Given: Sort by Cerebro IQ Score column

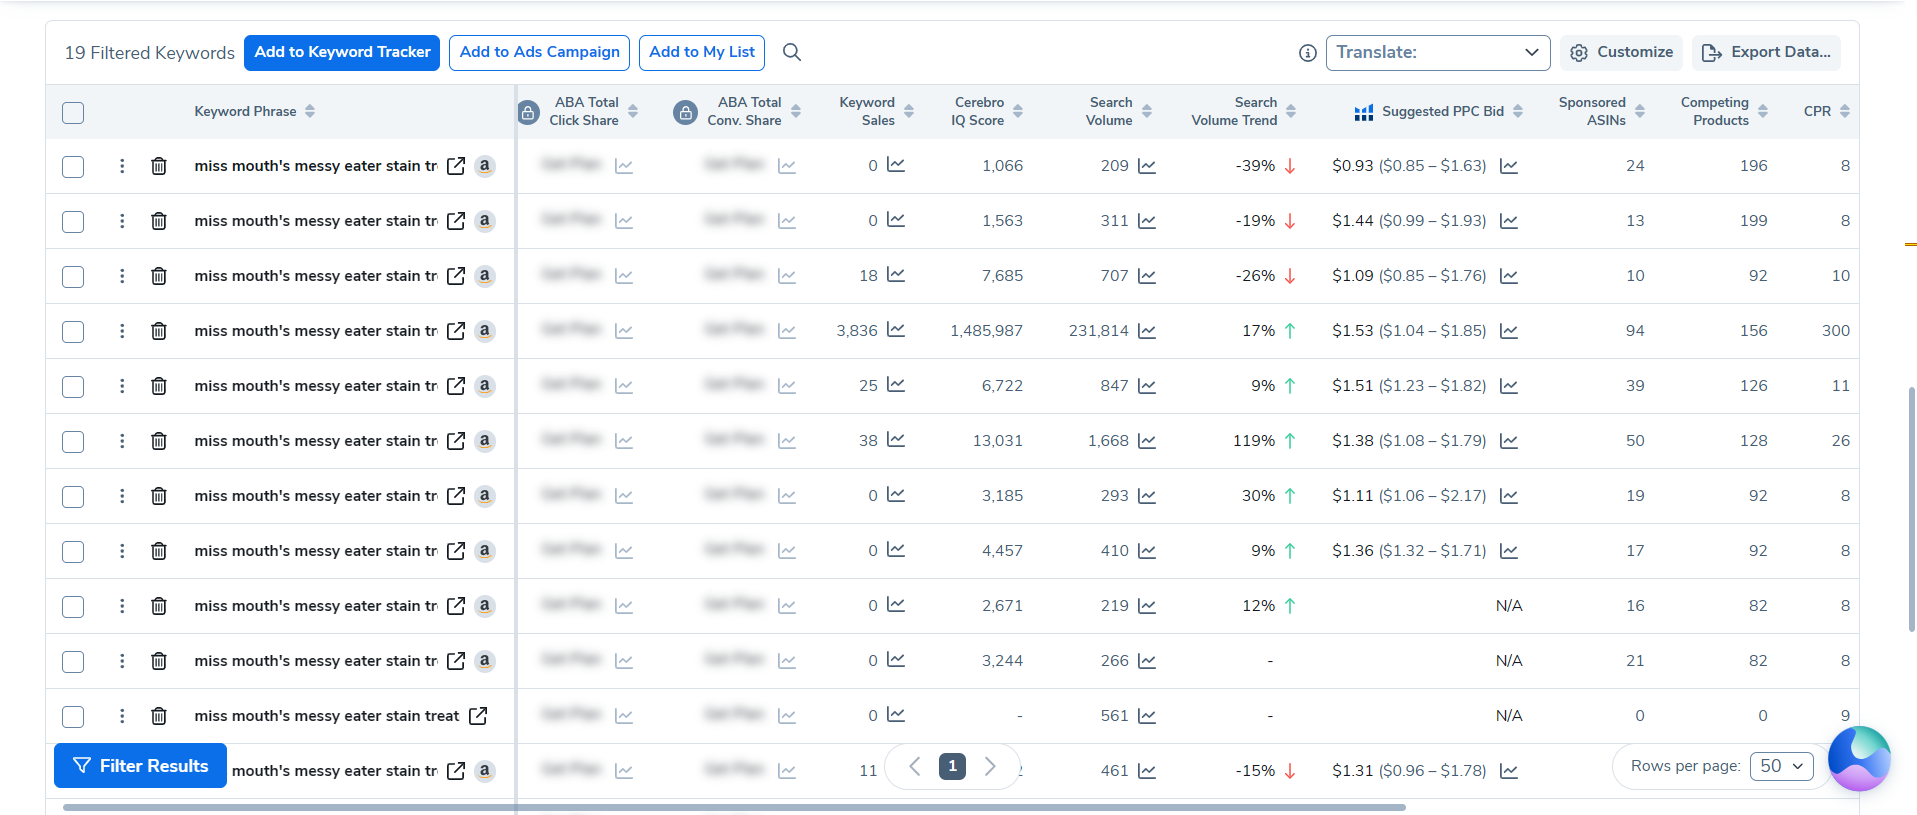Looking at the screenshot, I should tap(1018, 111).
